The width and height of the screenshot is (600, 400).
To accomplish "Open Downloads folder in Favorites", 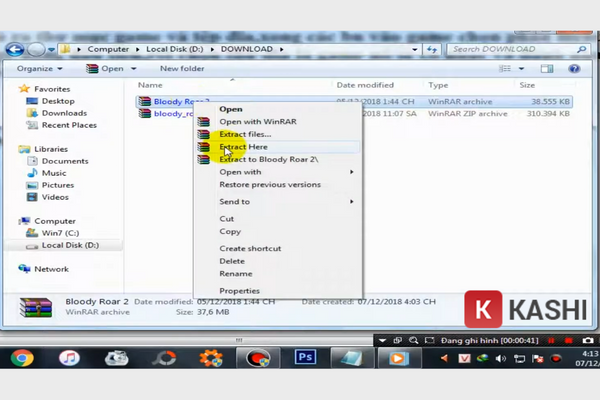I will click(x=64, y=113).
